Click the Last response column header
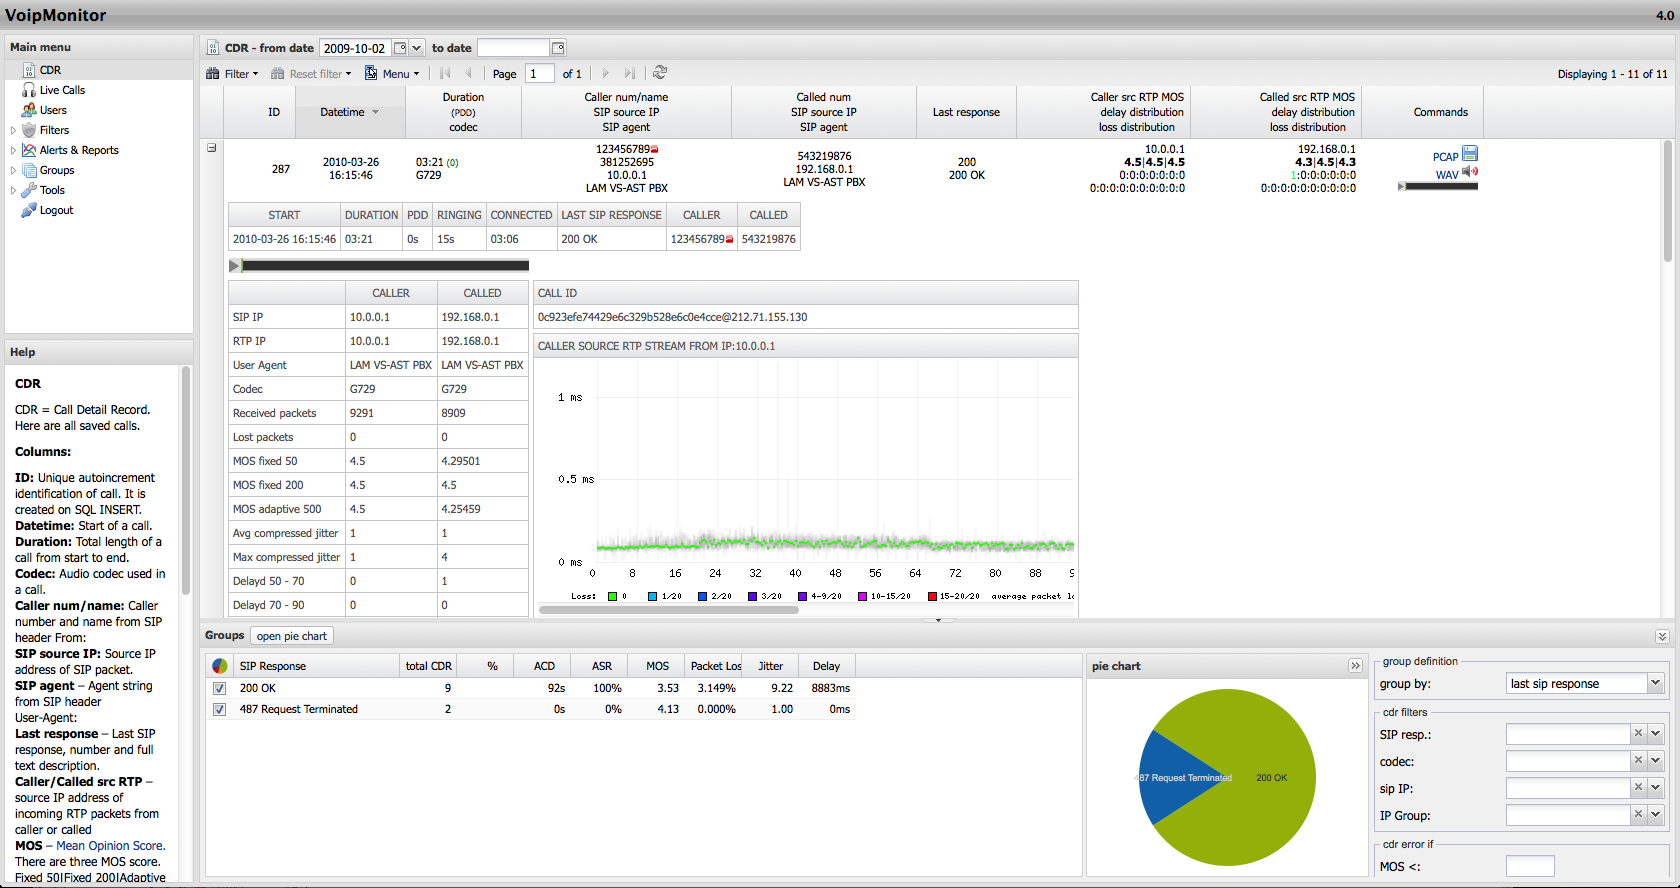Image resolution: width=1680 pixels, height=888 pixels. coord(966,112)
